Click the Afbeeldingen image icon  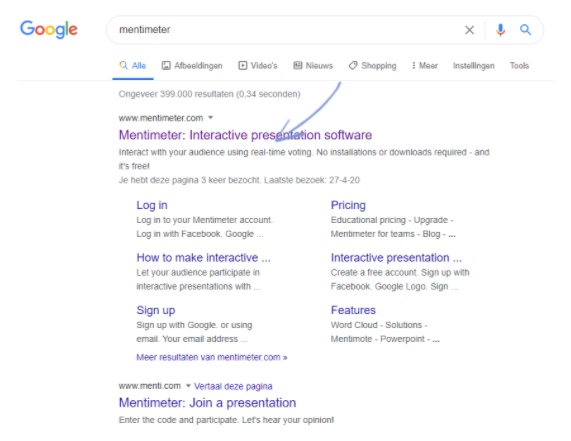pos(166,66)
